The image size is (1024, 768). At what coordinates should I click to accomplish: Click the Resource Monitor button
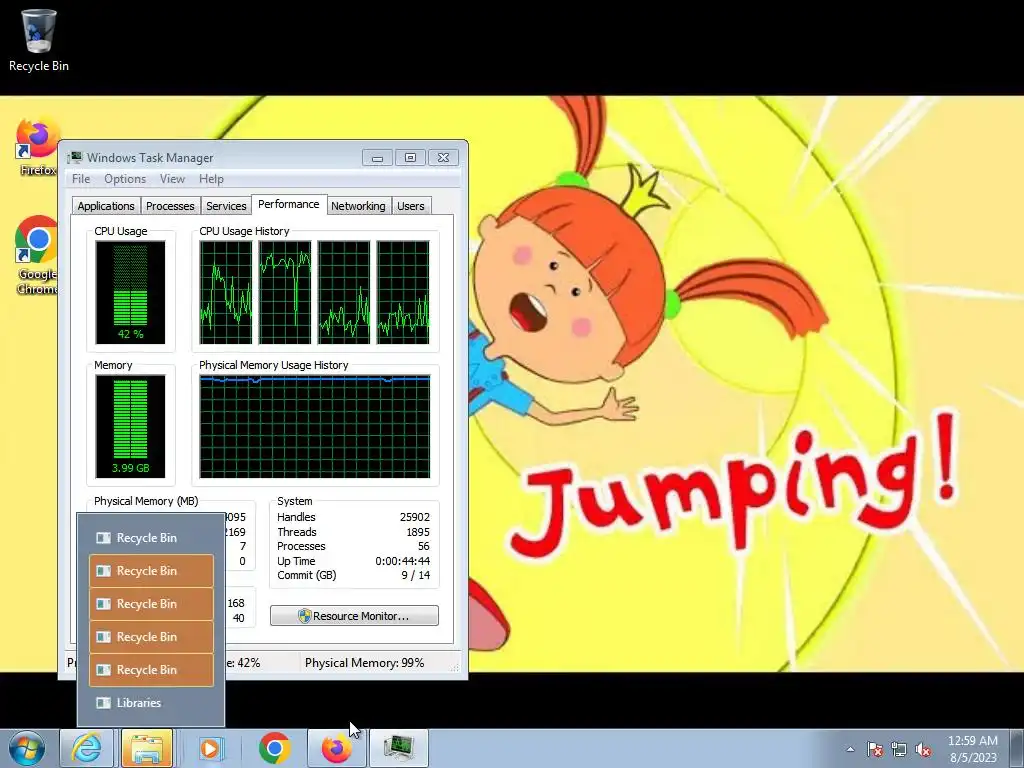click(x=354, y=616)
